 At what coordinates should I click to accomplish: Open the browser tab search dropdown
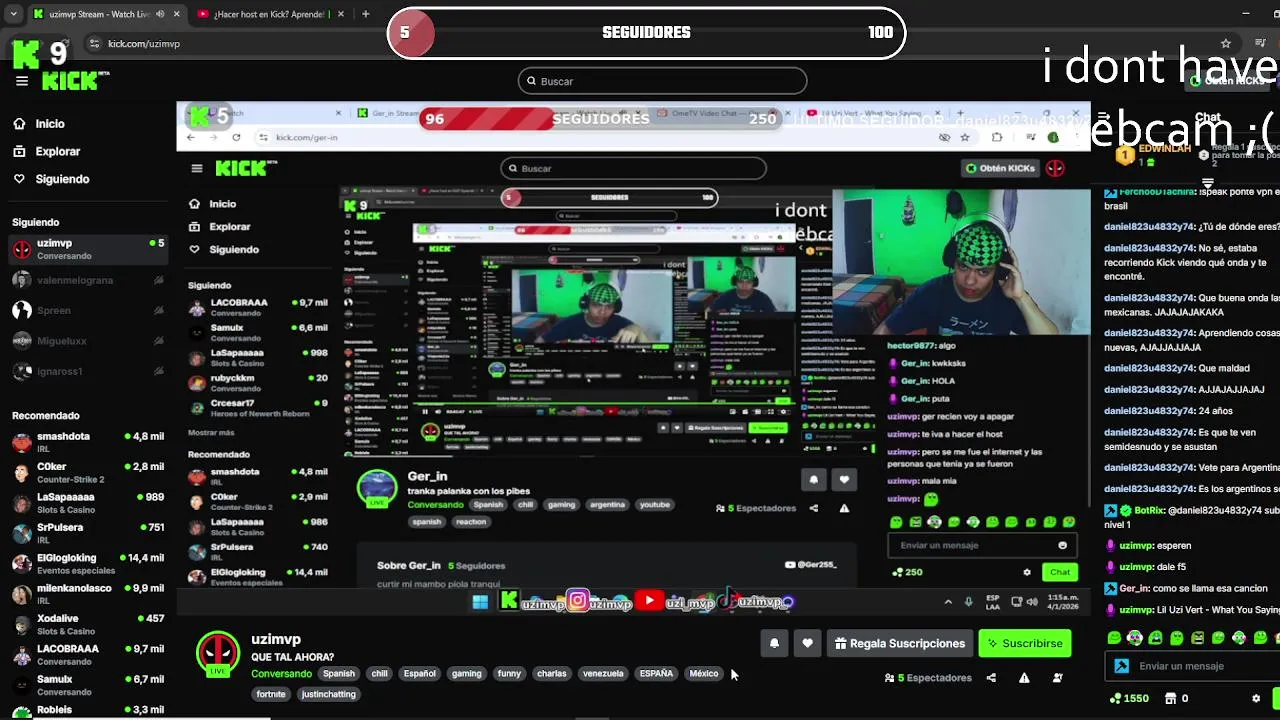click(x=13, y=14)
